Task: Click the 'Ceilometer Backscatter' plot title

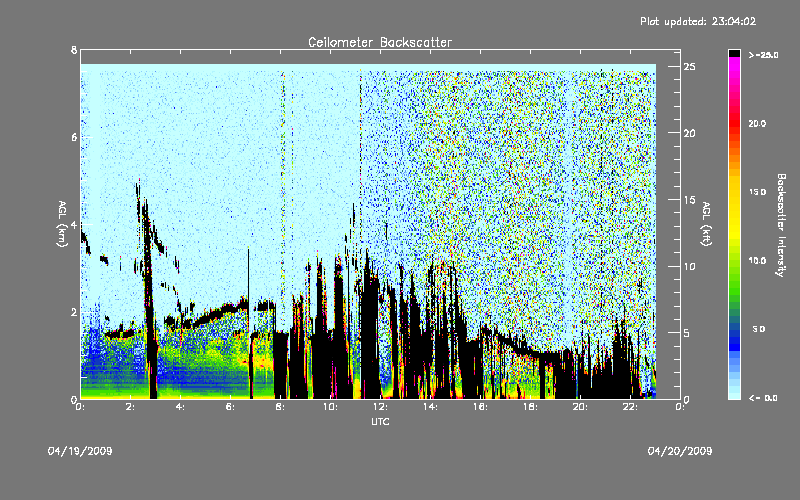Action: 380,42
